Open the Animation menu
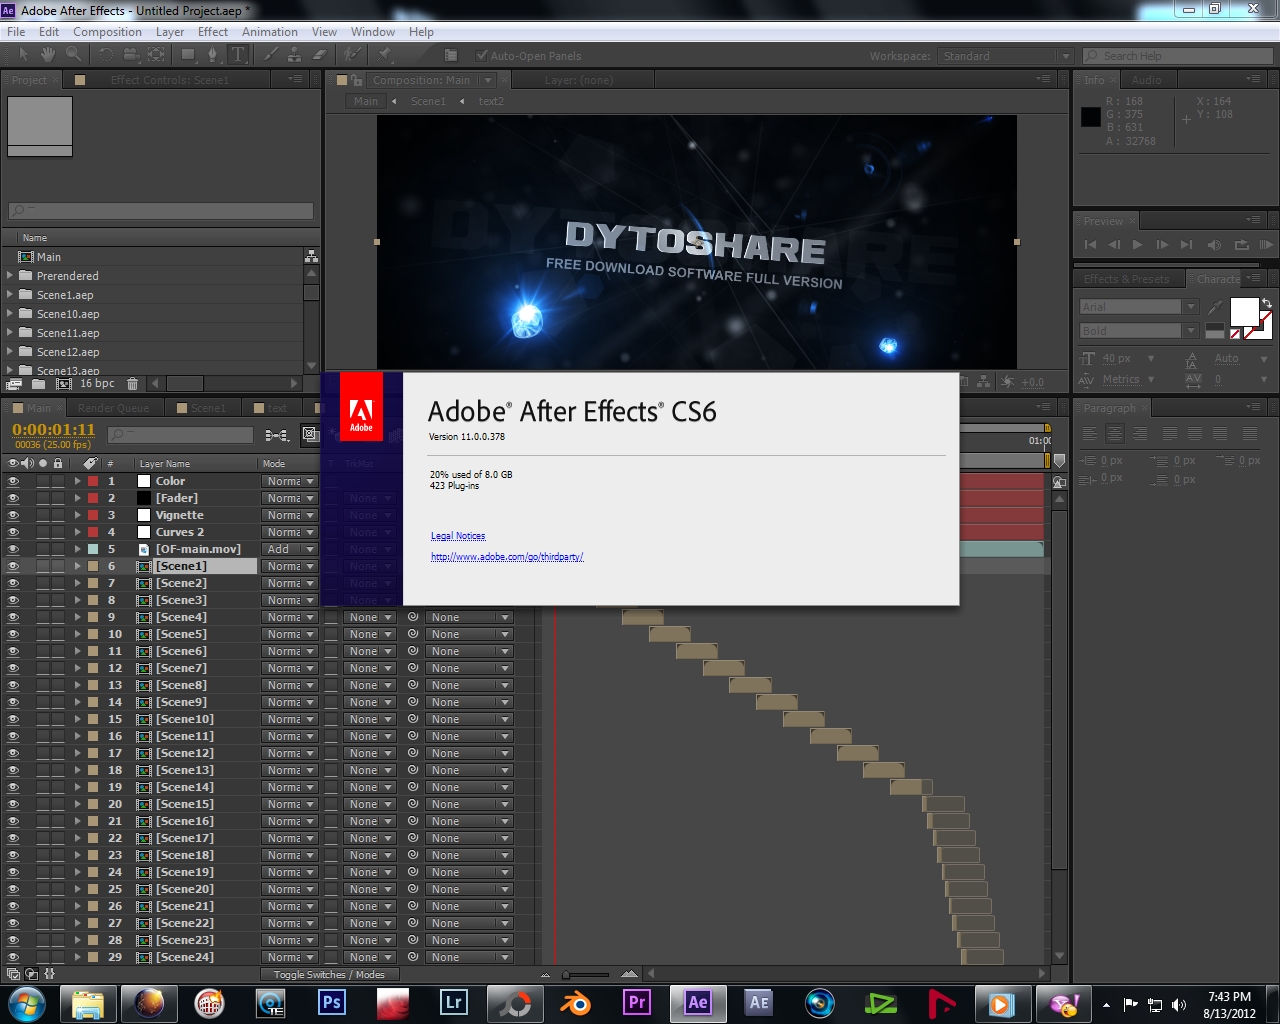Screen dimensions: 1280x1024 [x=270, y=32]
